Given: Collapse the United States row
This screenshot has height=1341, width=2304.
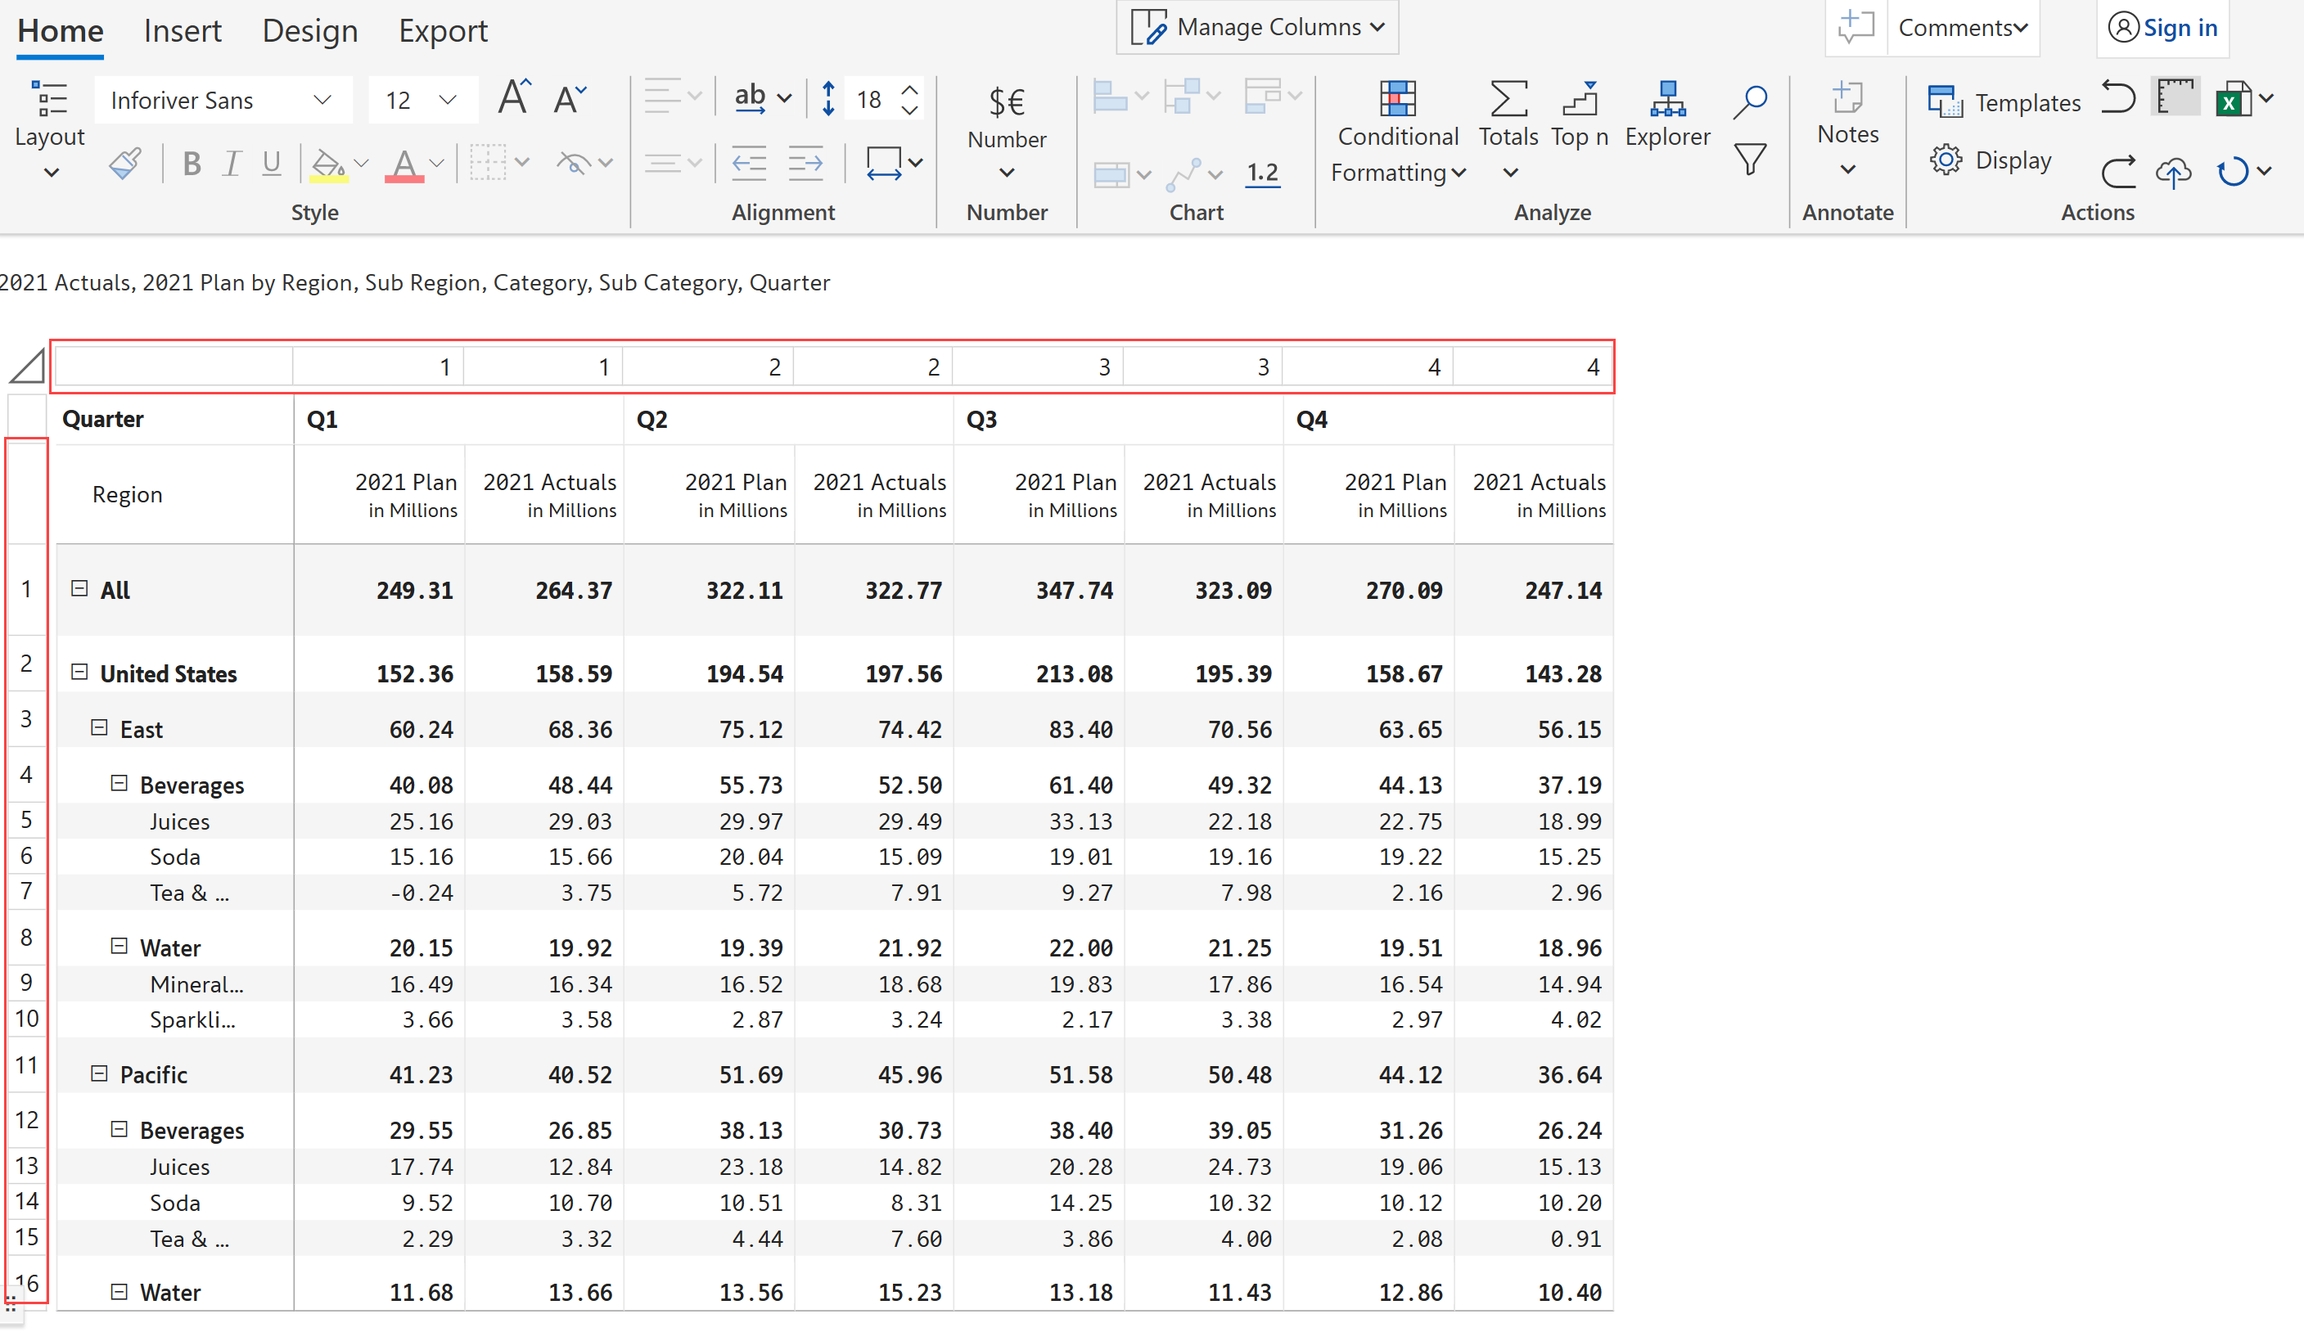Looking at the screenshot, I should click(x=80, y=672).
